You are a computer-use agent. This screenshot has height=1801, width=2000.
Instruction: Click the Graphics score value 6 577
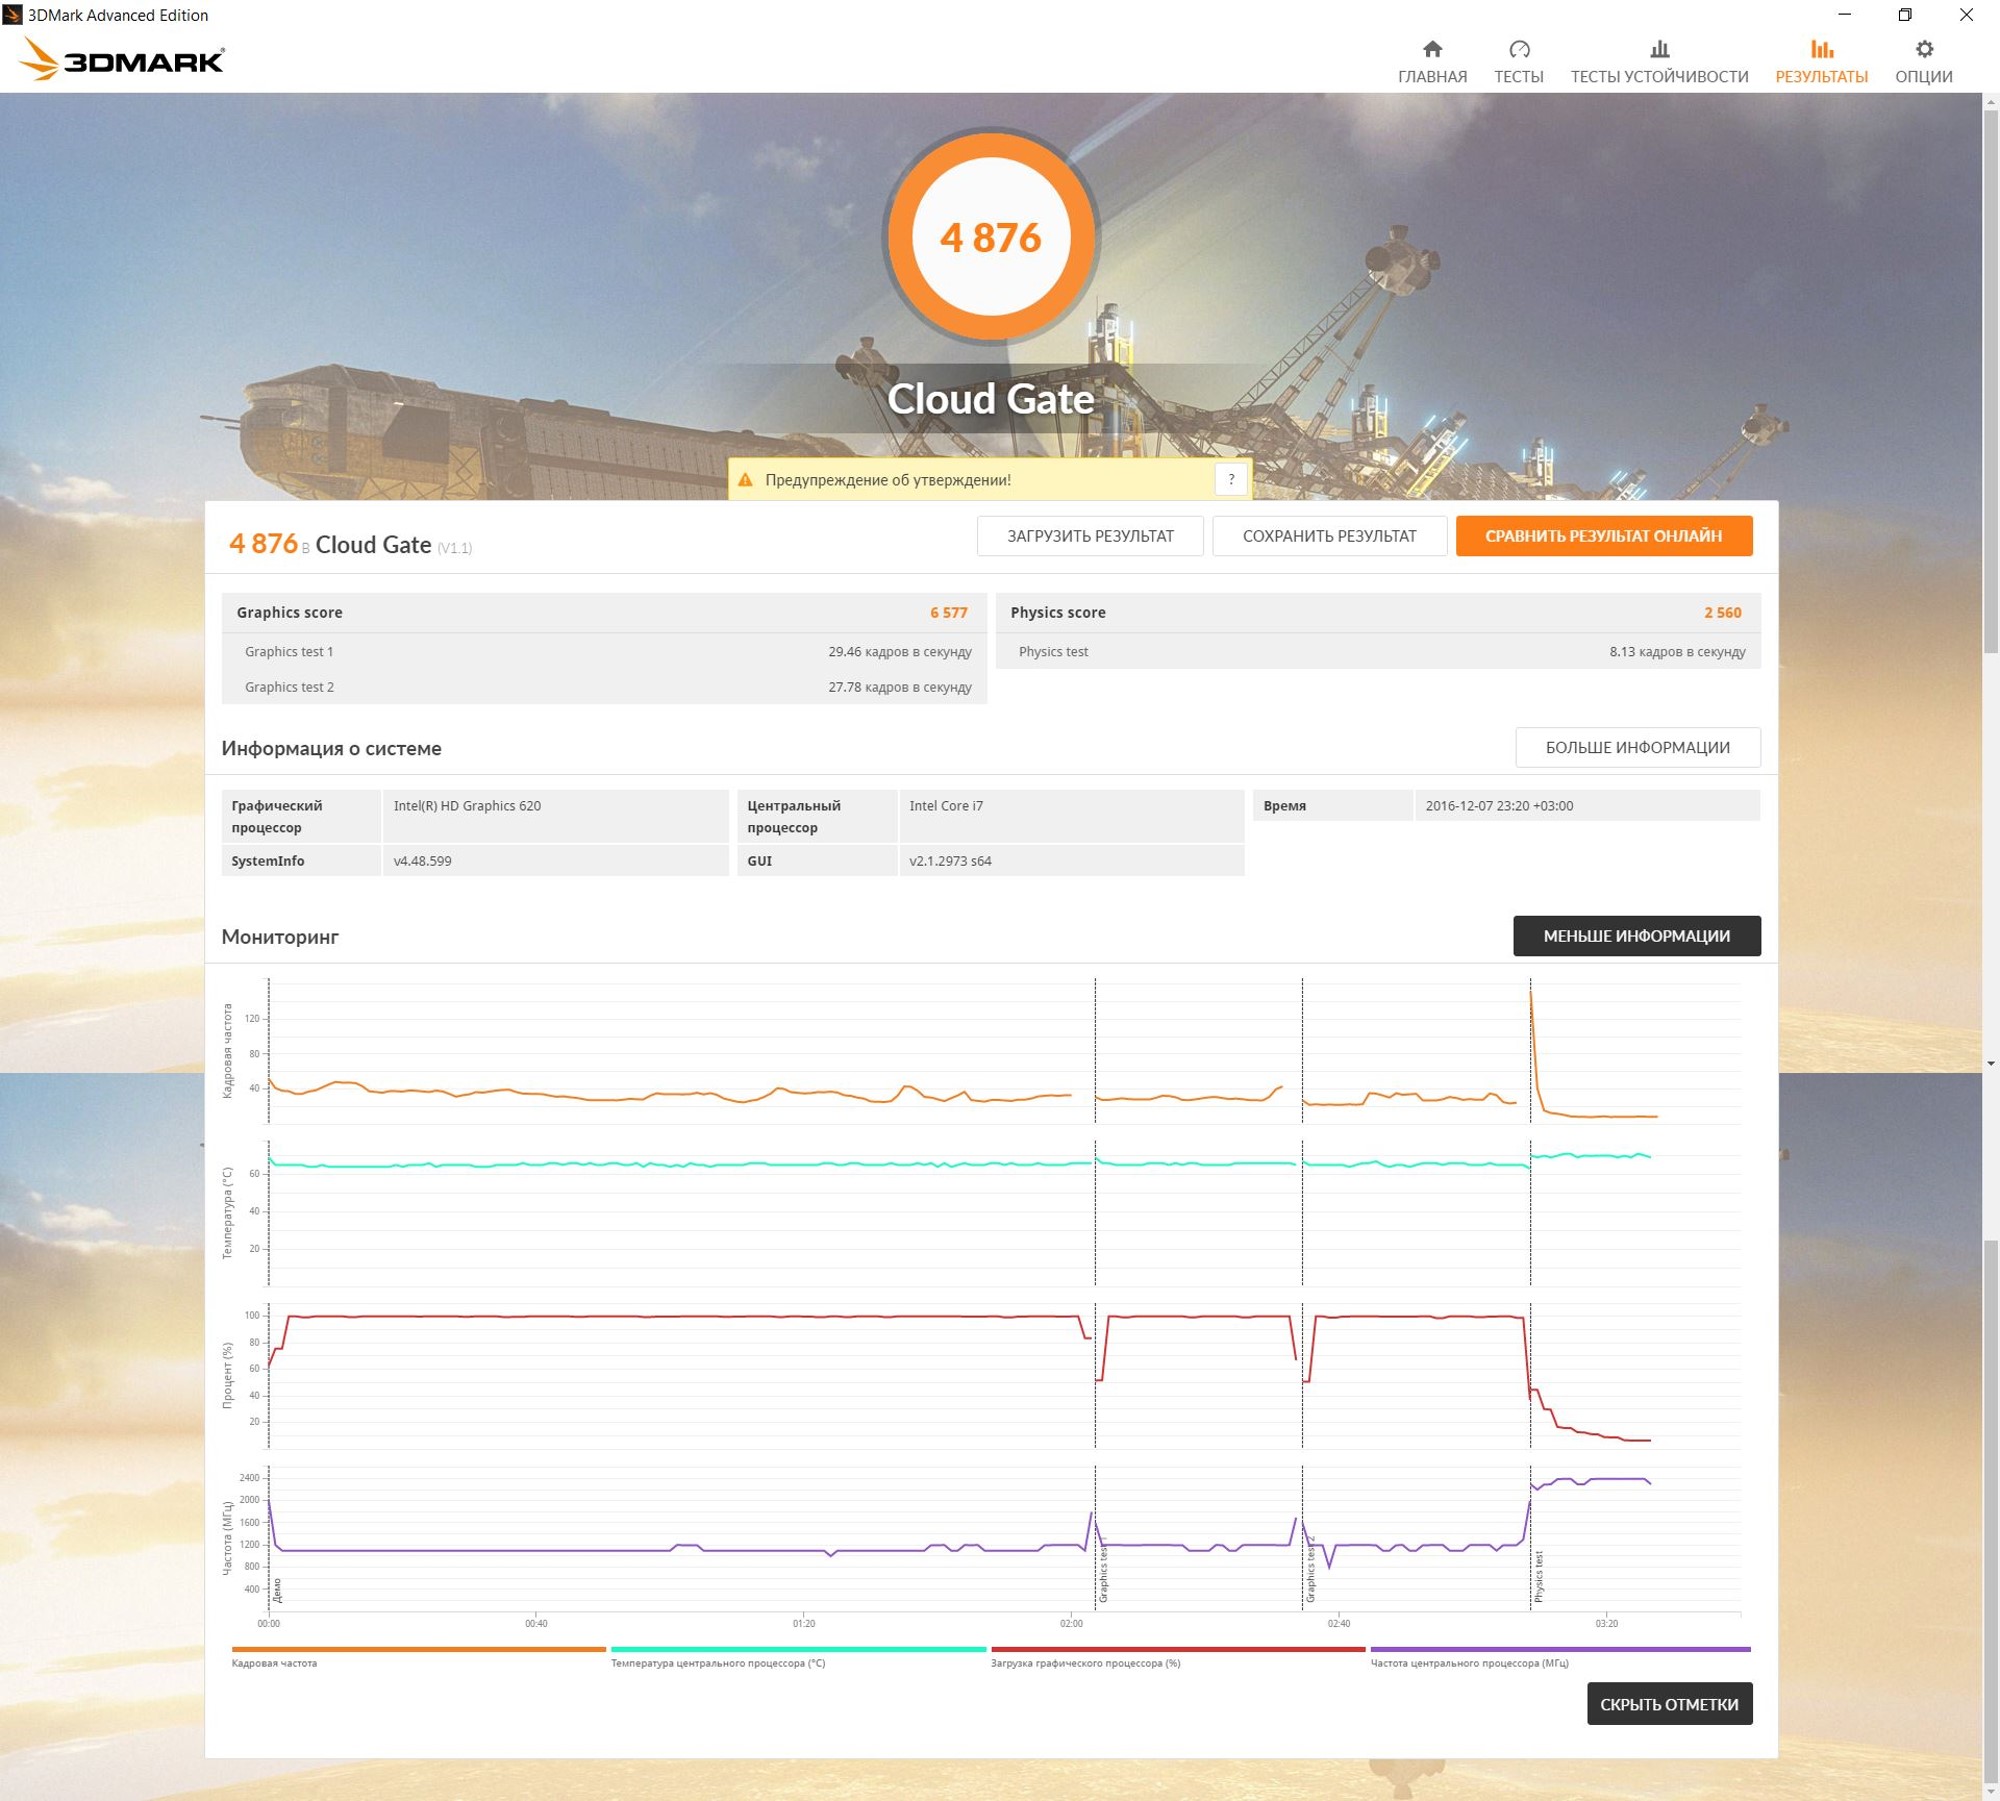[948, 612]
